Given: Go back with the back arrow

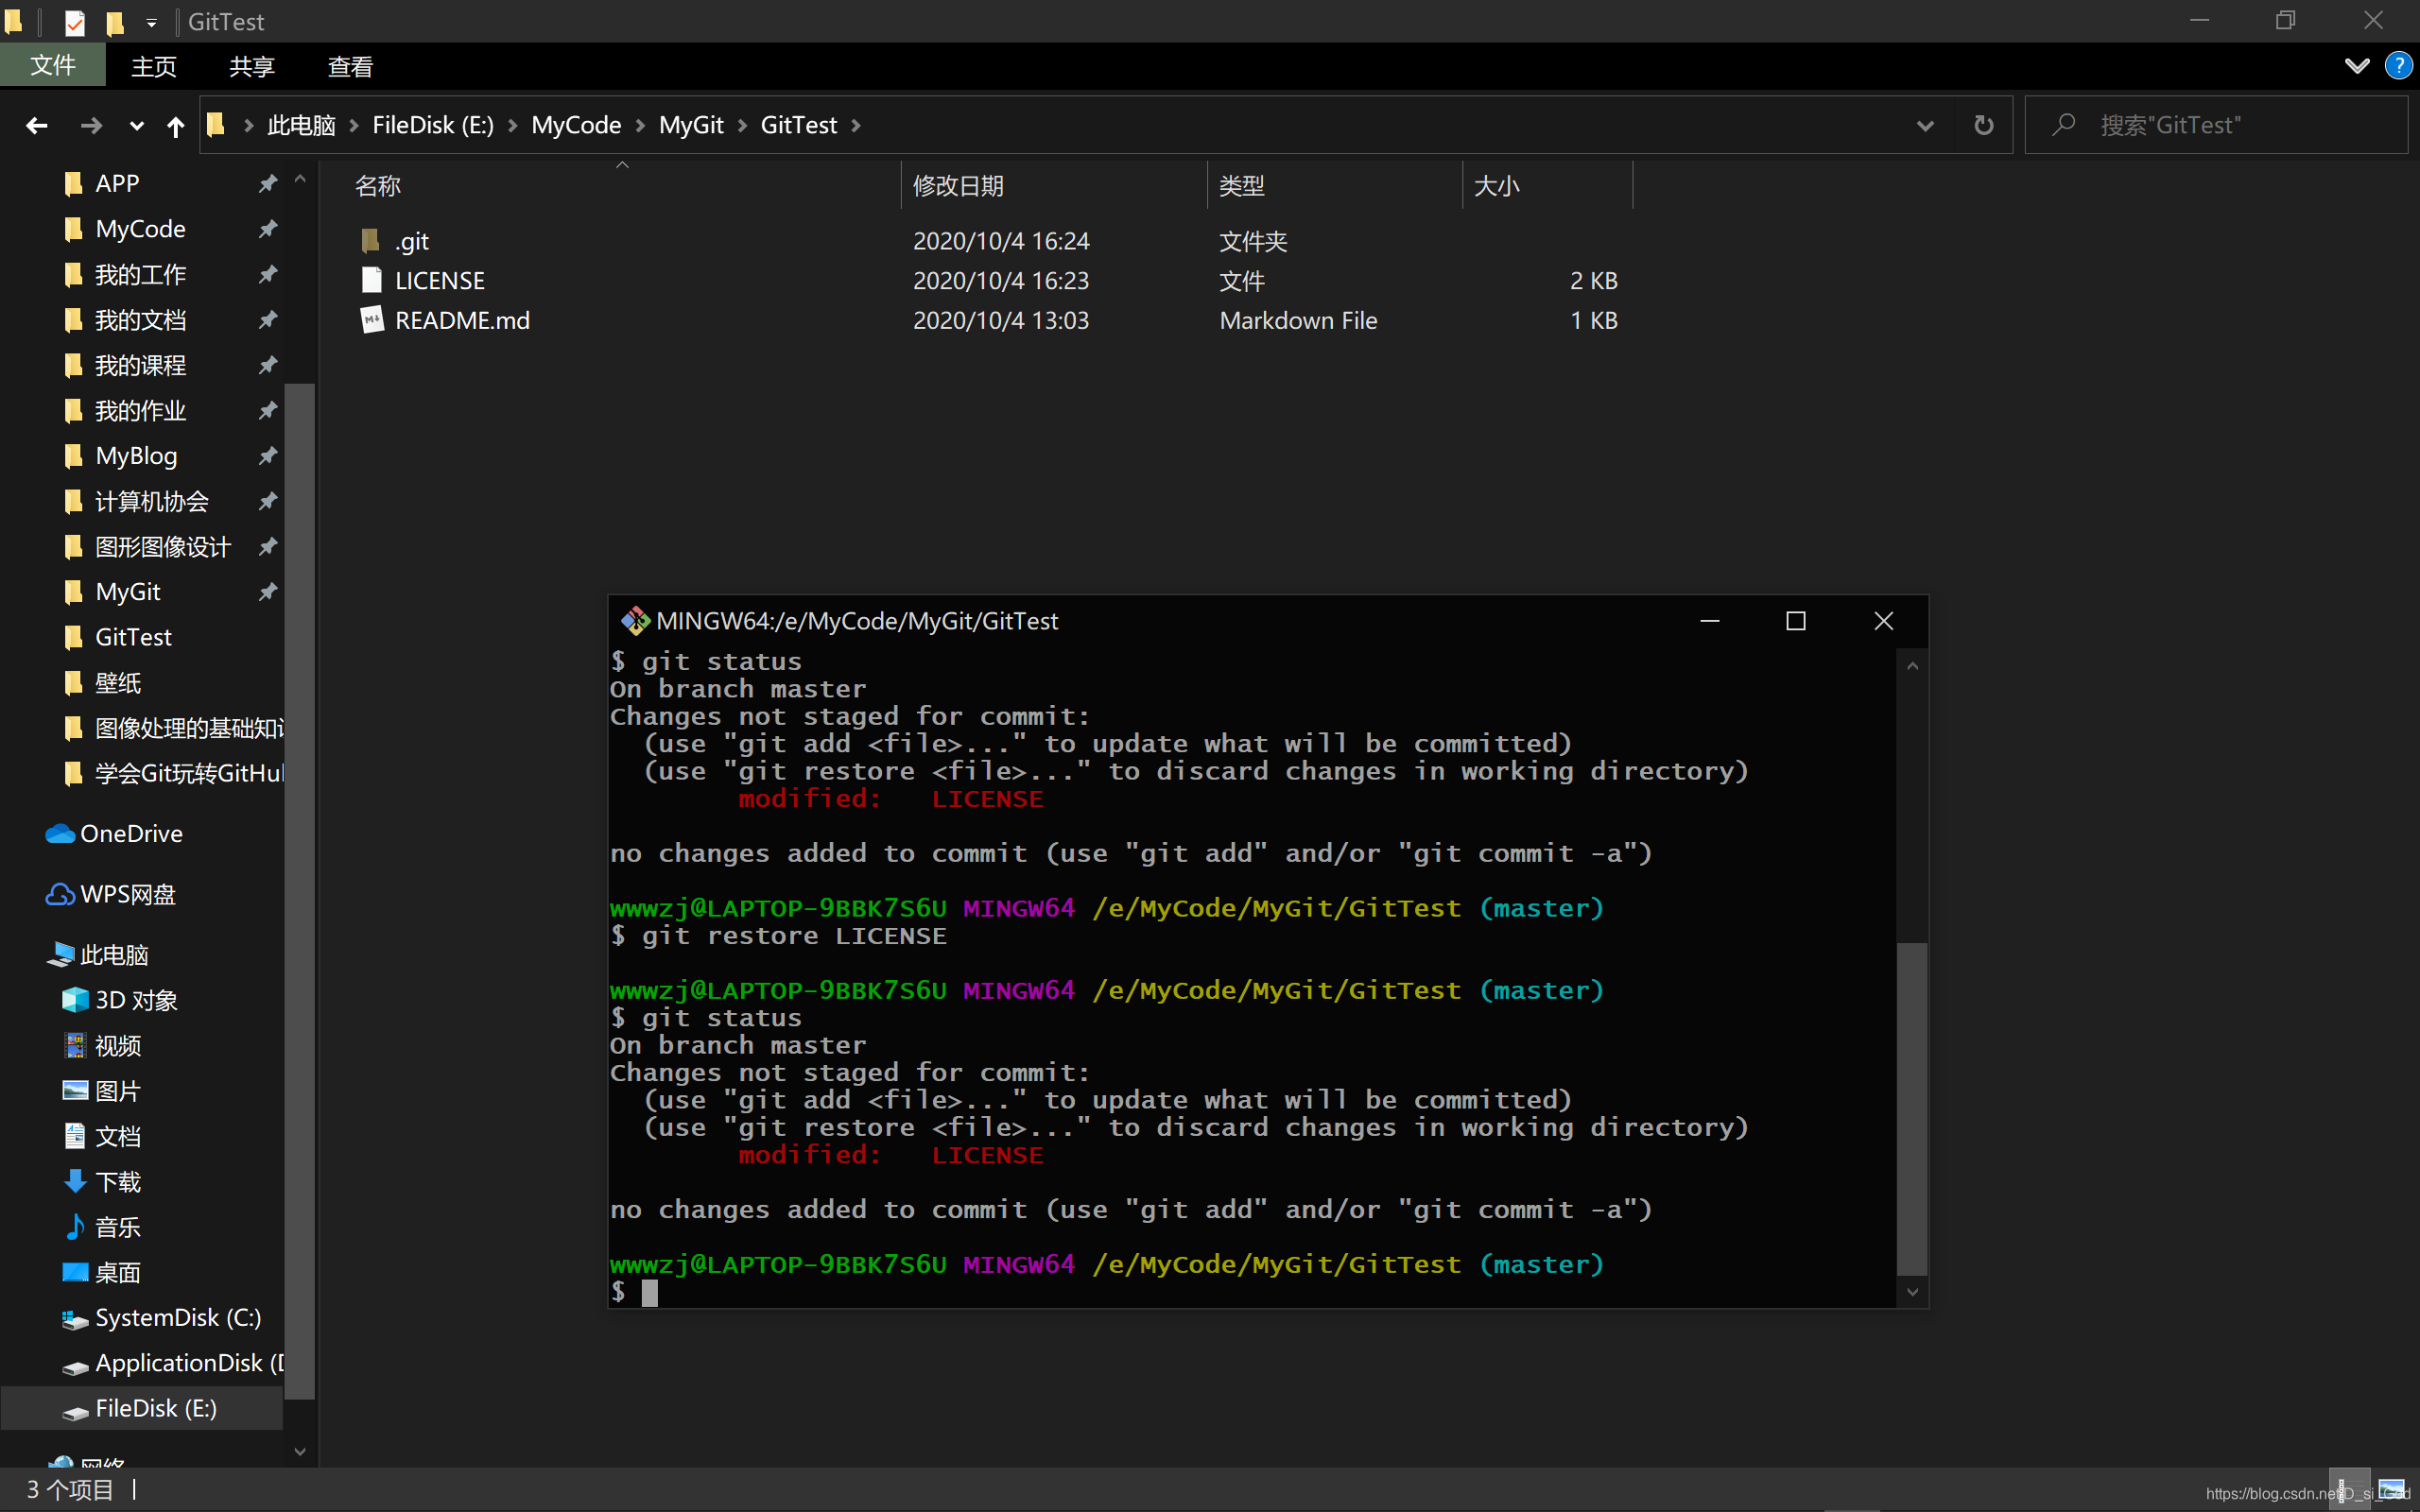Looking at the screenshot, I should tap(37, 126).
